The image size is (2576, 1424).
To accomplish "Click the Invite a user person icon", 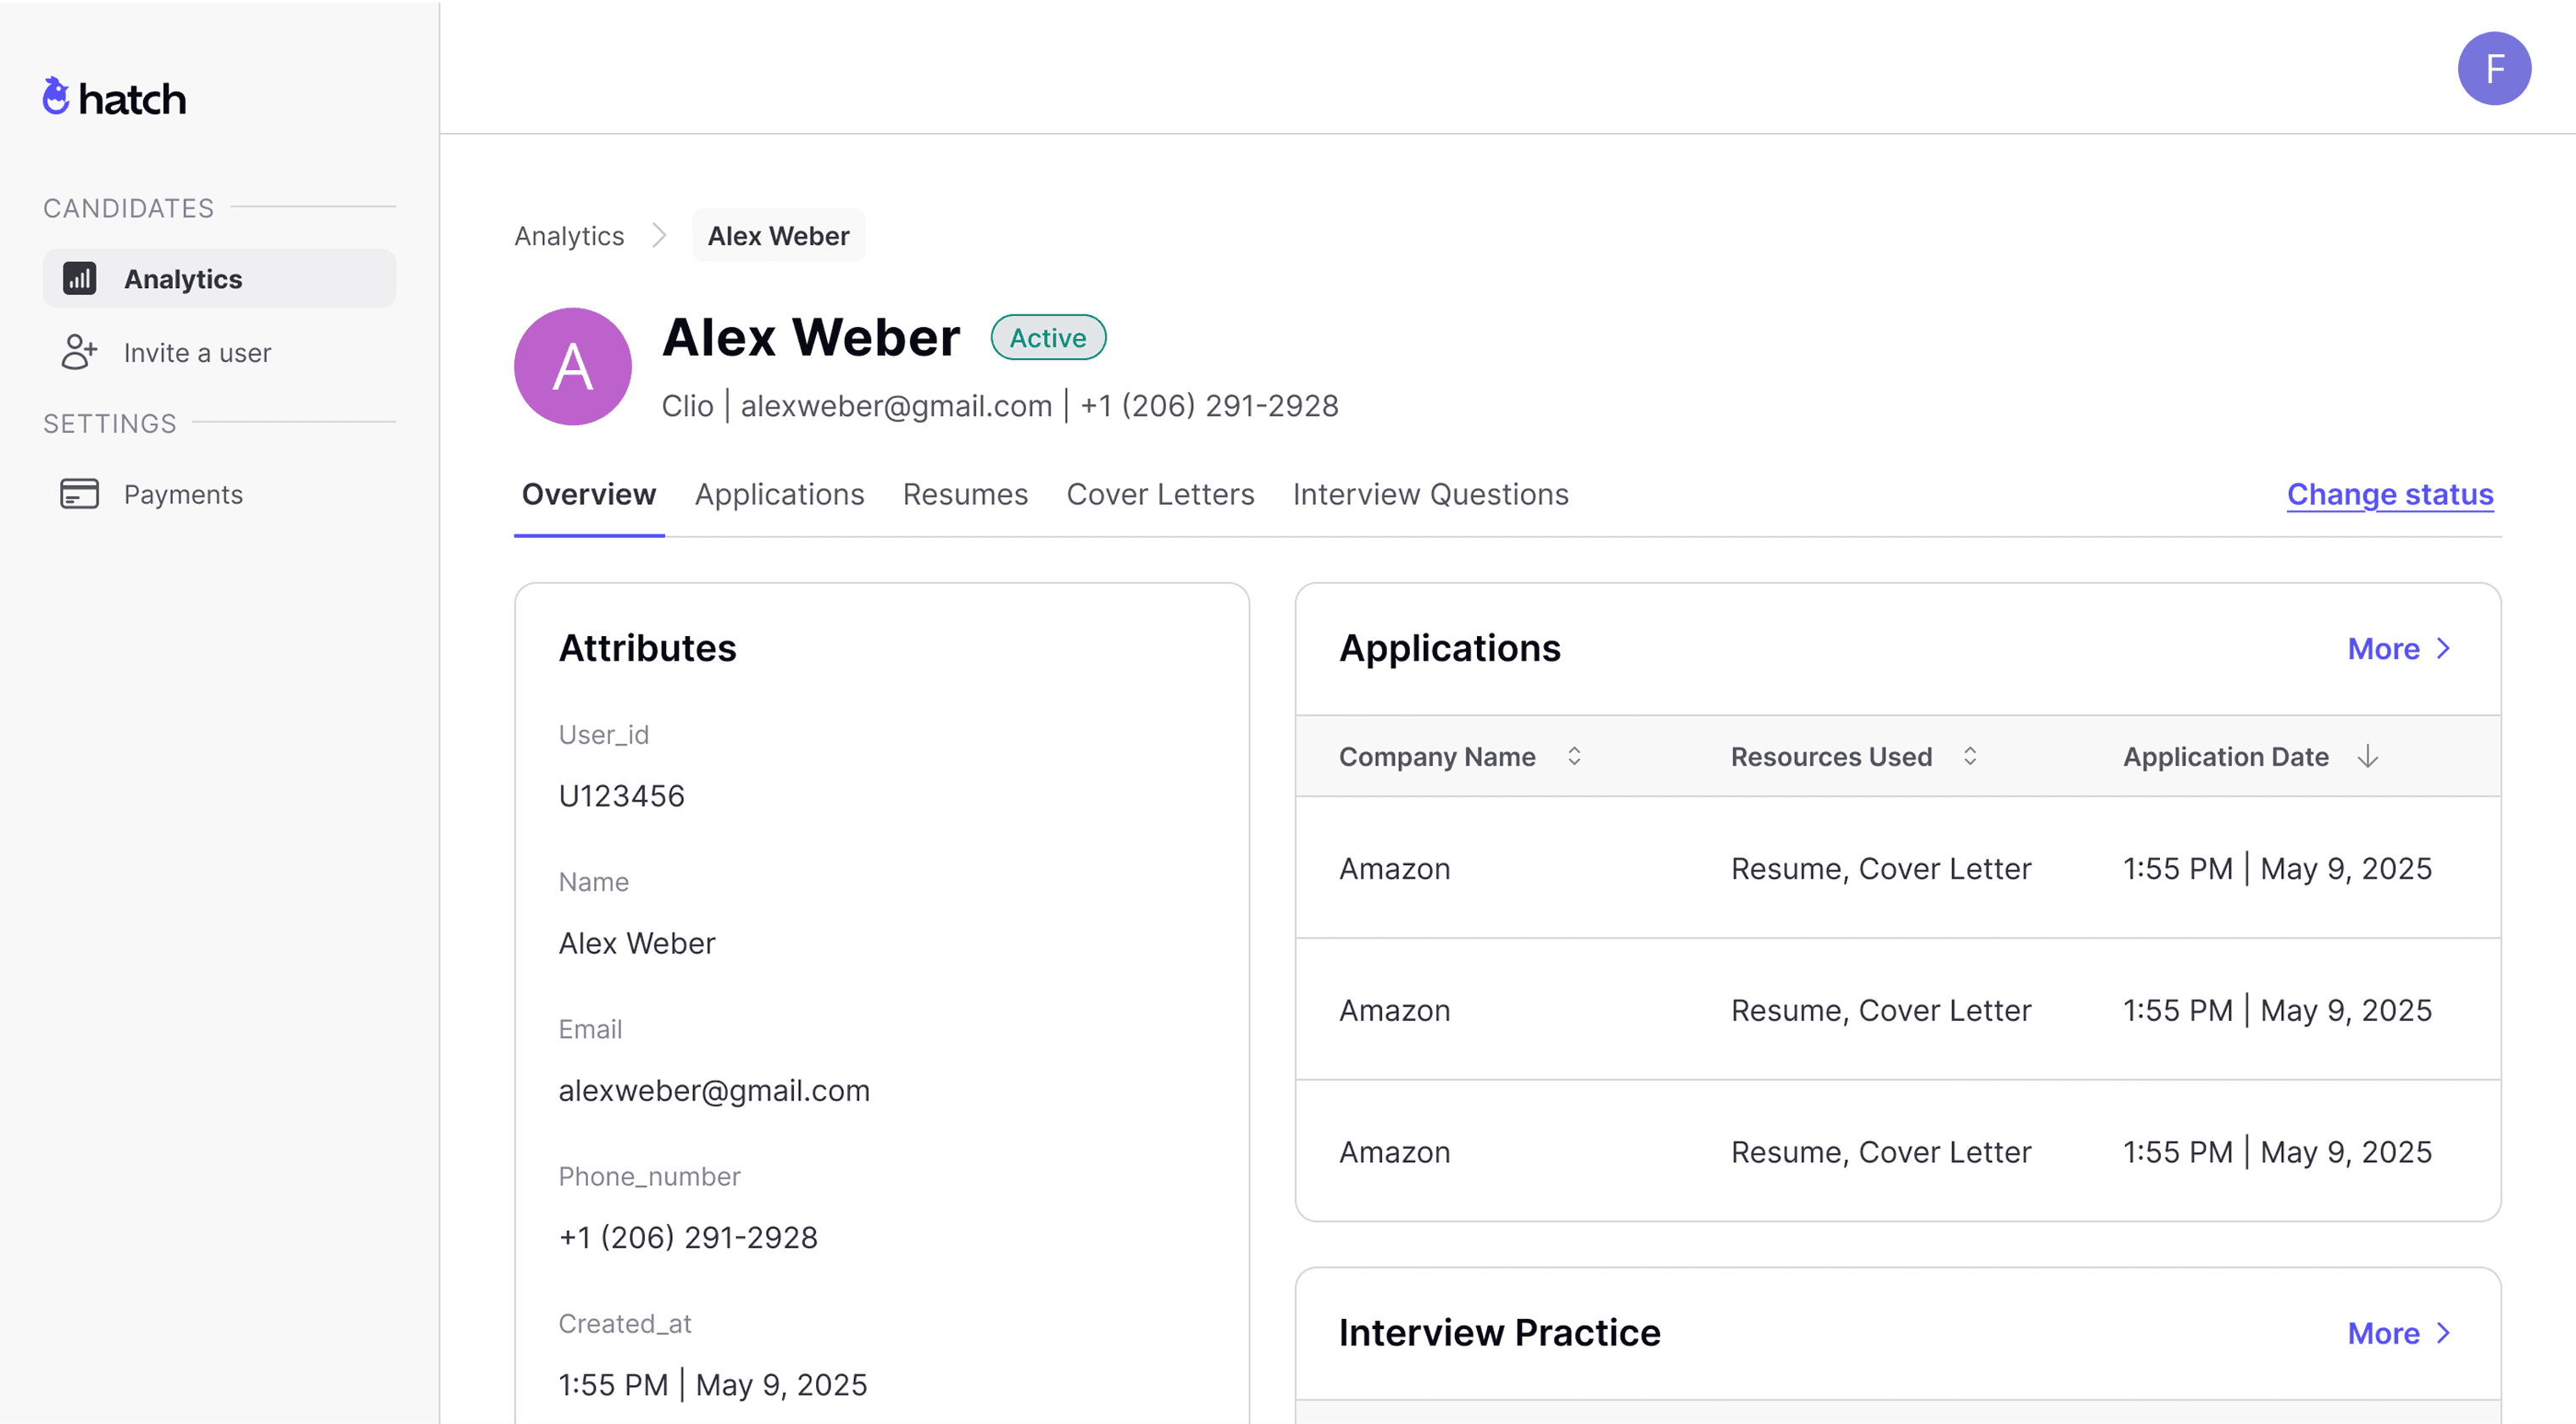I will click(x=79, y=352).
